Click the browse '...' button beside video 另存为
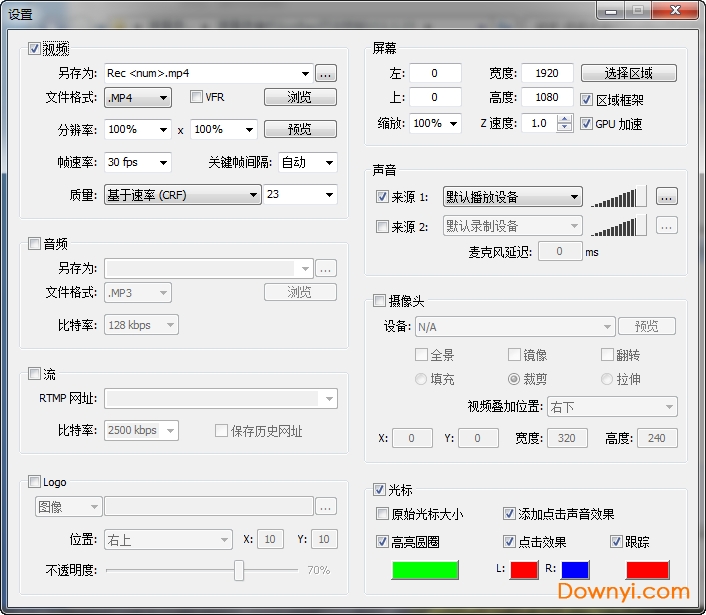This screenshot has height=615, width=706. pos(326,73)
